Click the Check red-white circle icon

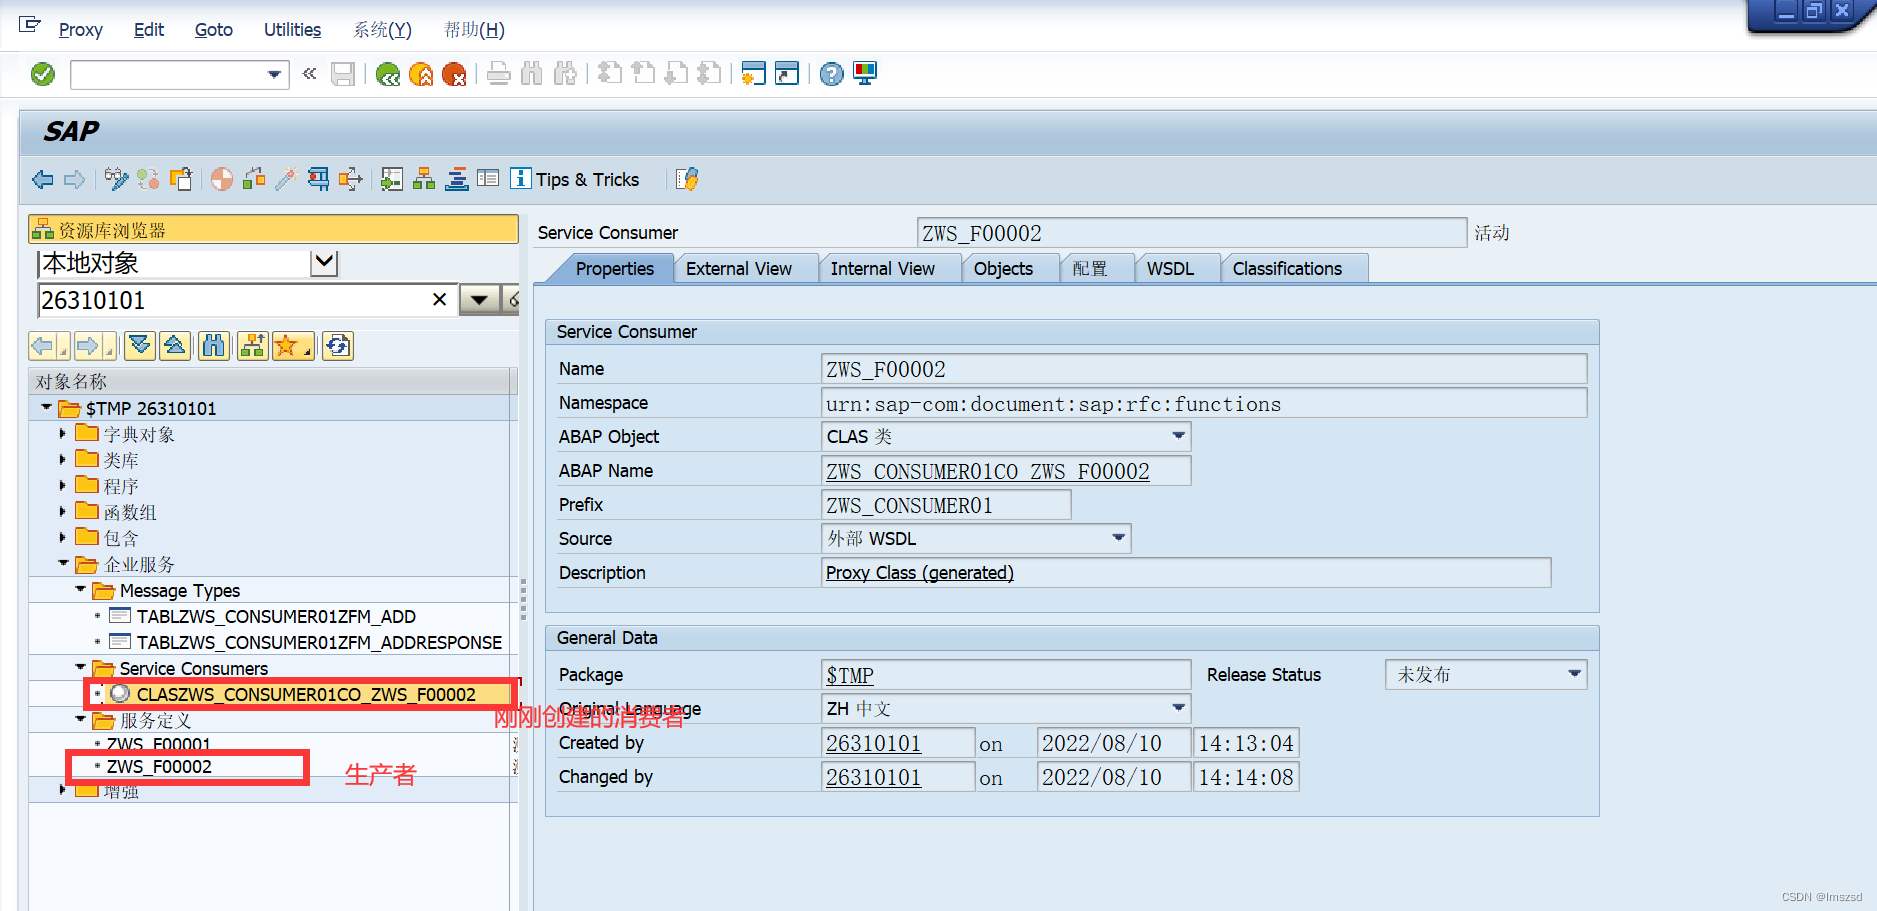pos(222,179)
